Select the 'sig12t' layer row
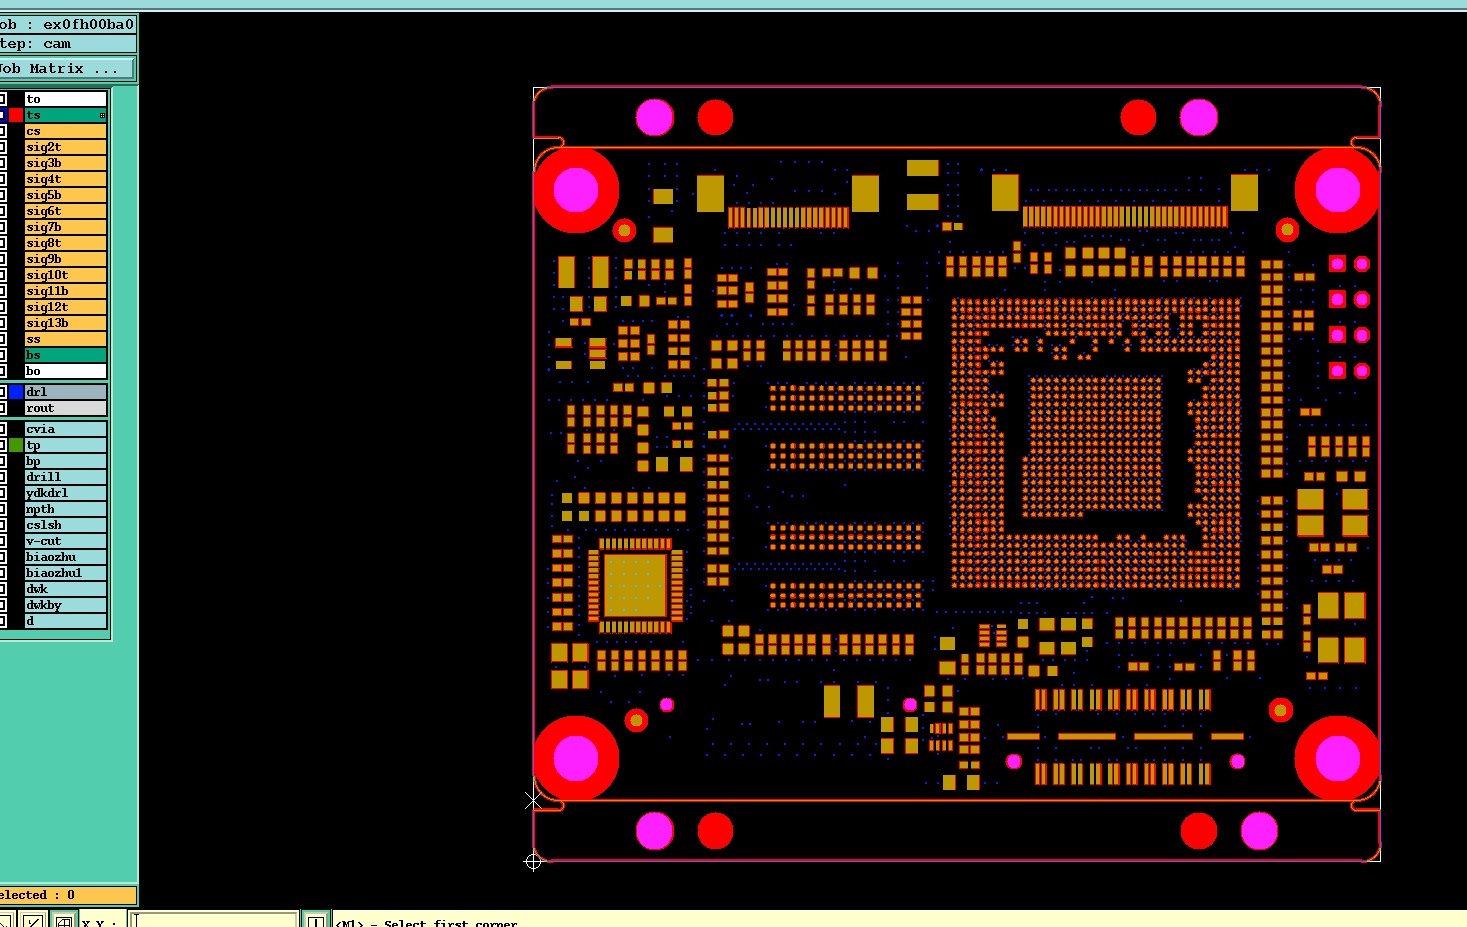The image size is (1467, 927). (66, 307)
